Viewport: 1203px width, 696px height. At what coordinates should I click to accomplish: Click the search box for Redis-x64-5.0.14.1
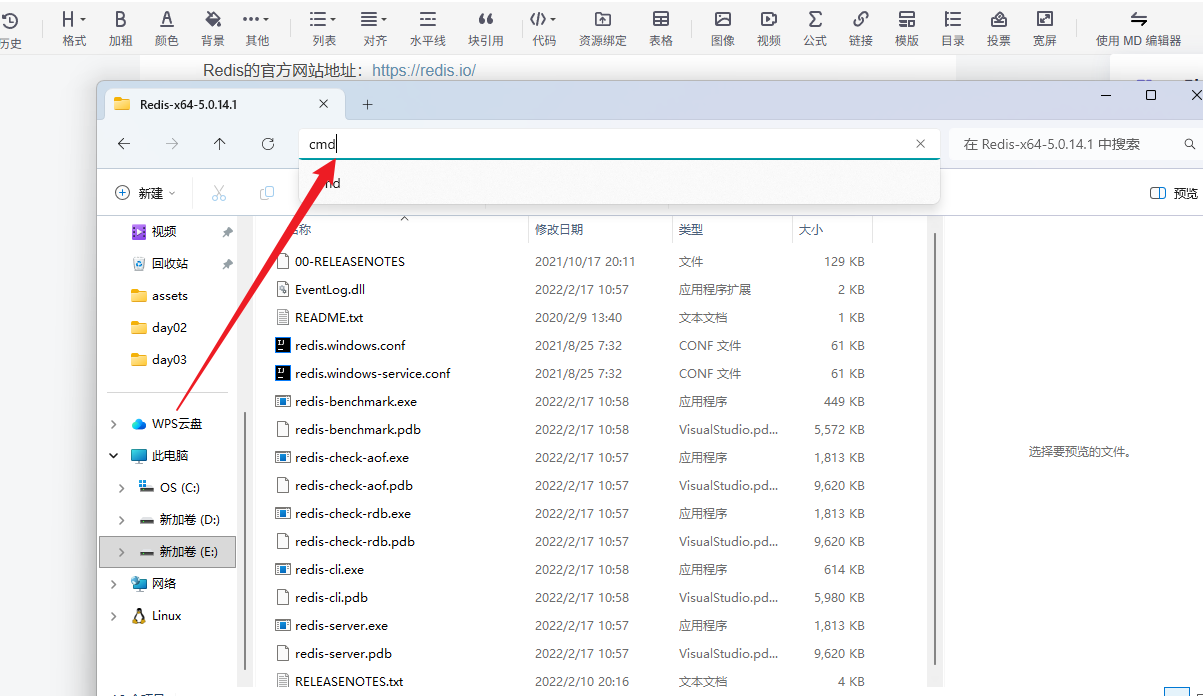click(x=1075, y=144)
